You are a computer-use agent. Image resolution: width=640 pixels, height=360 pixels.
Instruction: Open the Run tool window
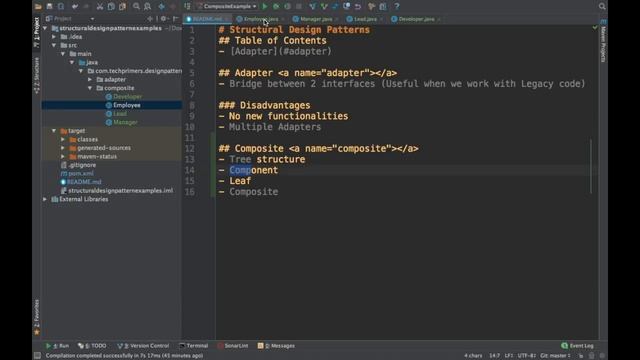(57, 346)
